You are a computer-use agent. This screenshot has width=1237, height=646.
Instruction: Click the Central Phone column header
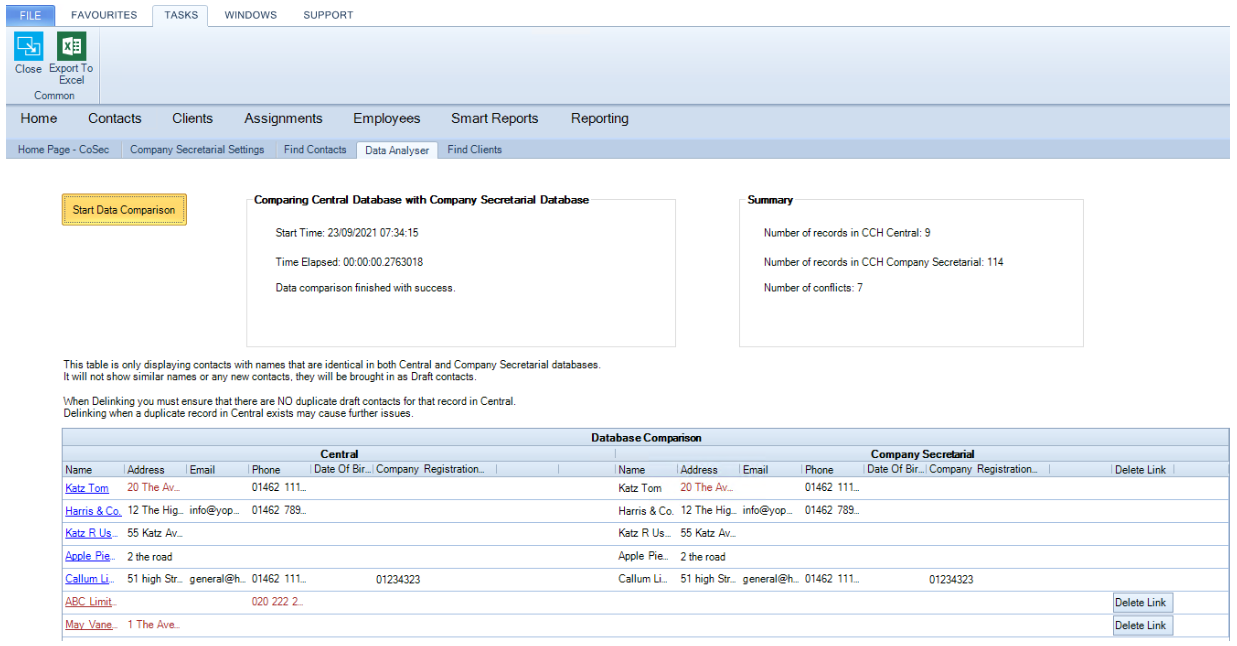point(280,470)
